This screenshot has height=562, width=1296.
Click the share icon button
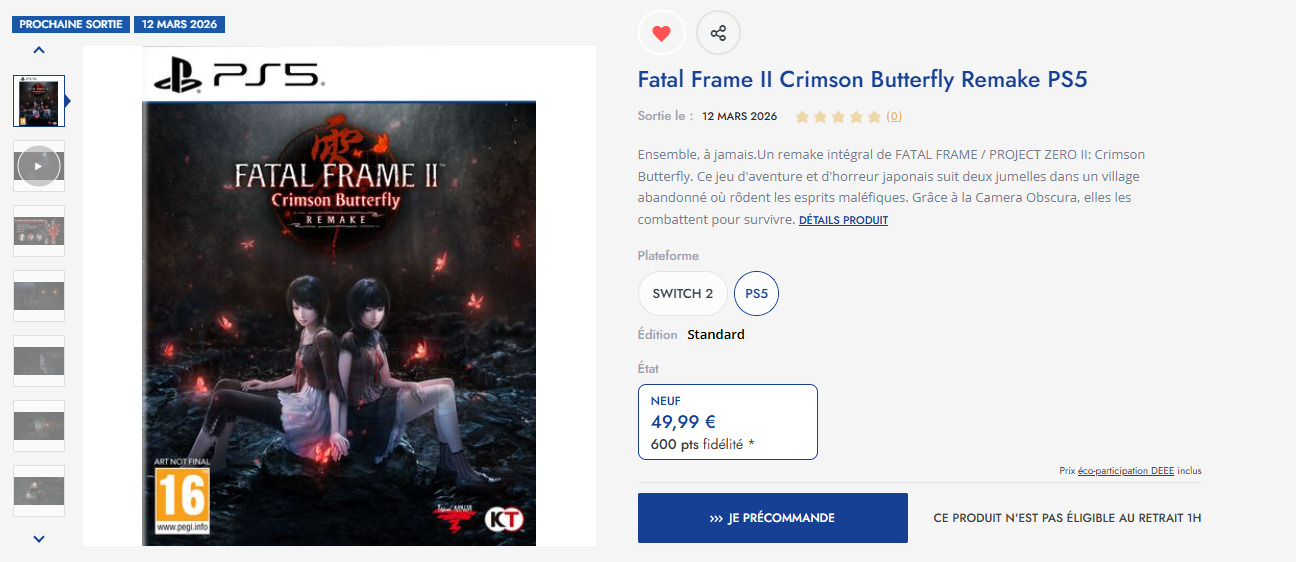point(718,33)
